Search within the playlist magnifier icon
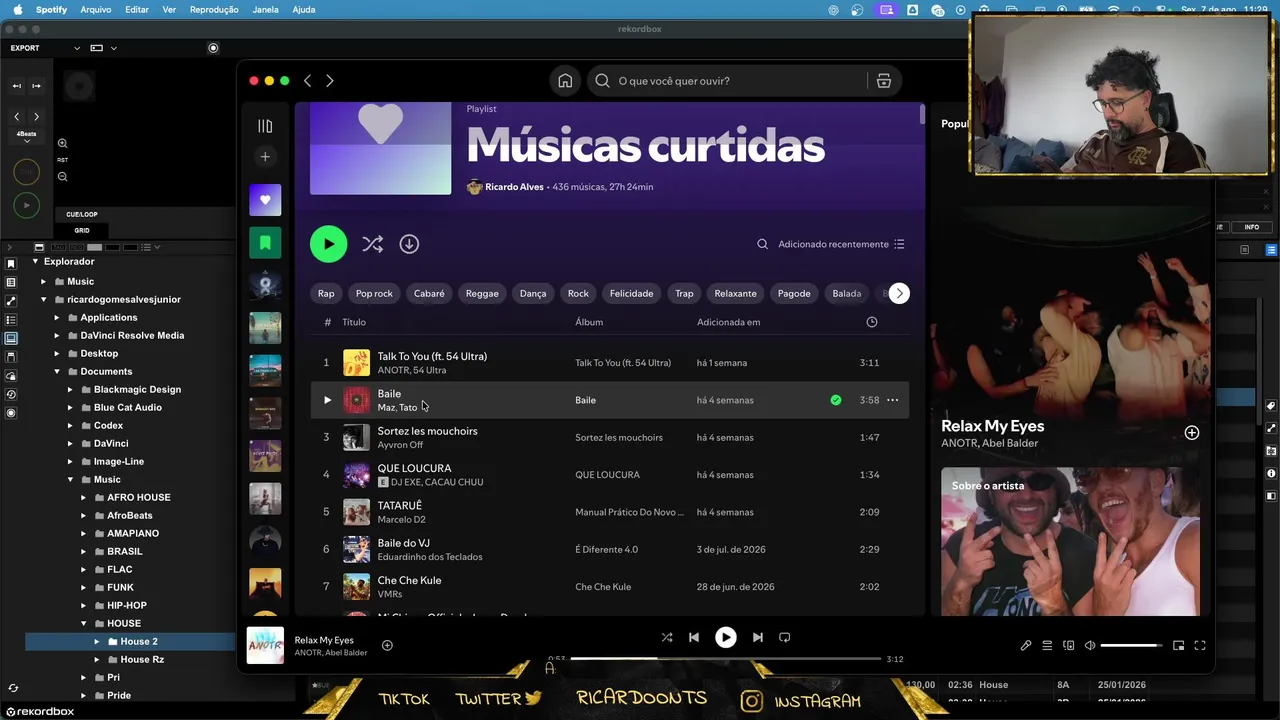Screen dimensions: 1280x720 [x=762, y=244]
